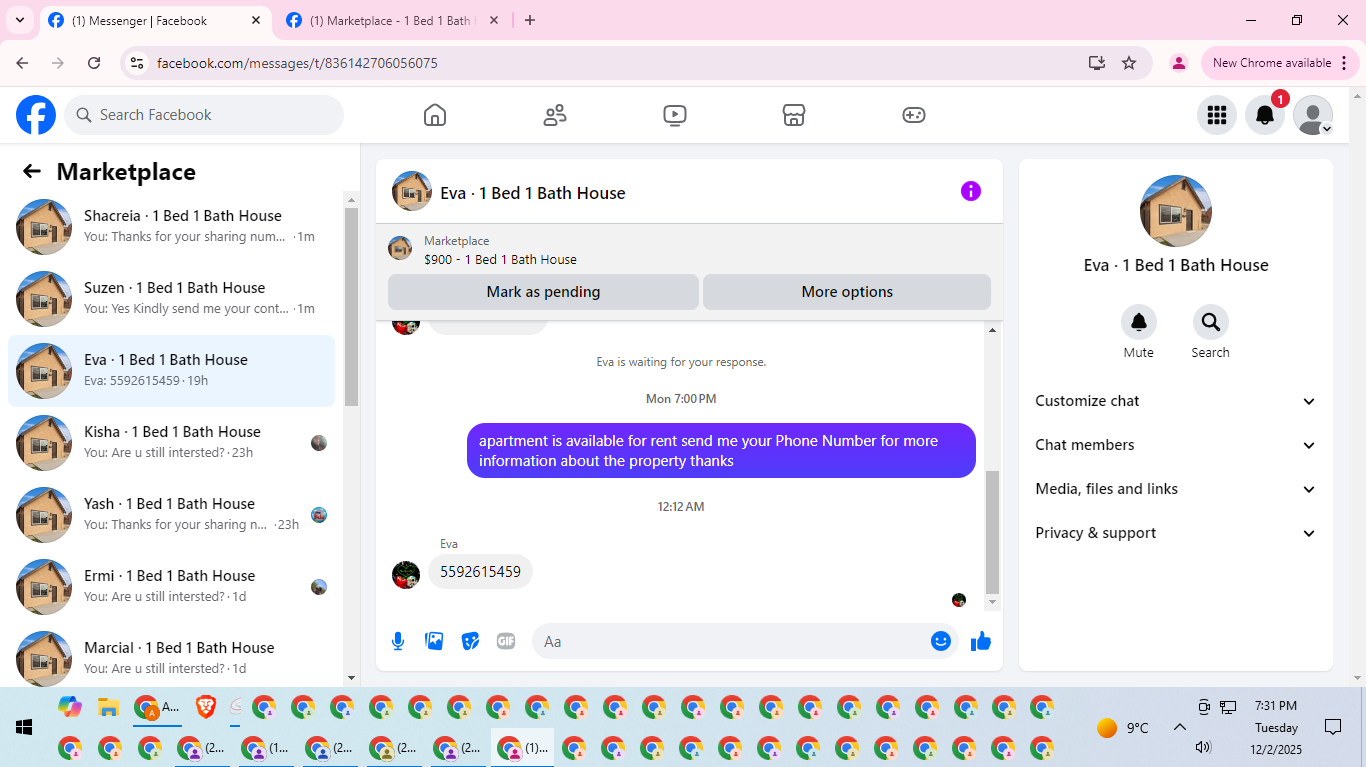Expand Customize chat section
The image size is (1366, 767).
(x=1176, y=401)
